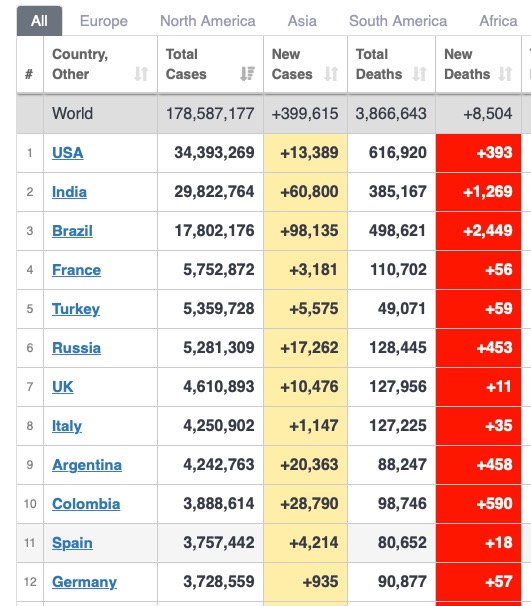Open the Turkey country page link
This screenshot has width=531, height=606.
(x=76, y=309)
